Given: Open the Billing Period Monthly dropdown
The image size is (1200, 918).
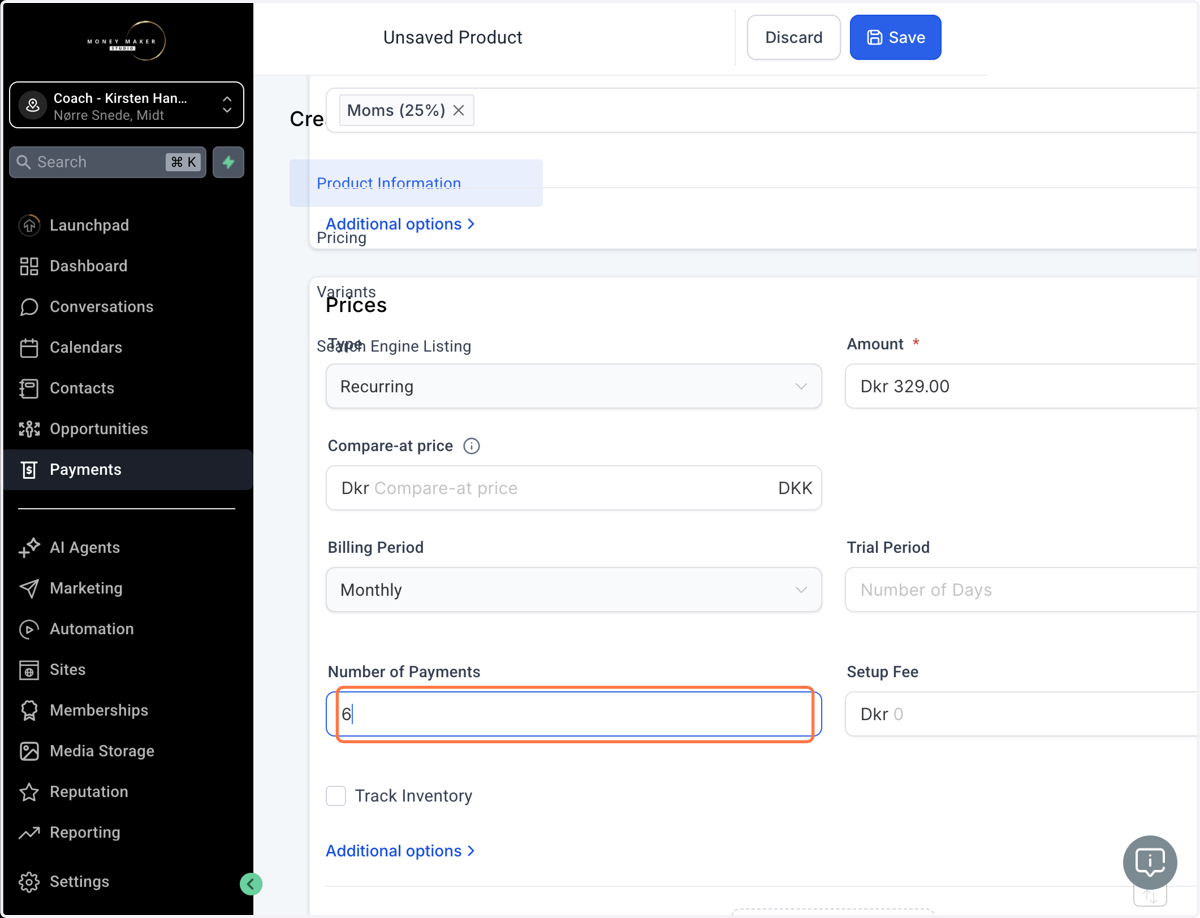Looking at the screenshot, I should (574, 590).
